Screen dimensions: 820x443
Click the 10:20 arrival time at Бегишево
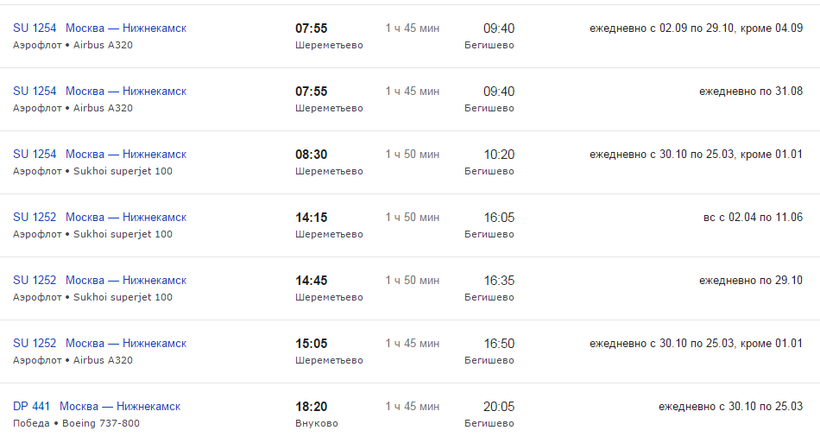499,155
